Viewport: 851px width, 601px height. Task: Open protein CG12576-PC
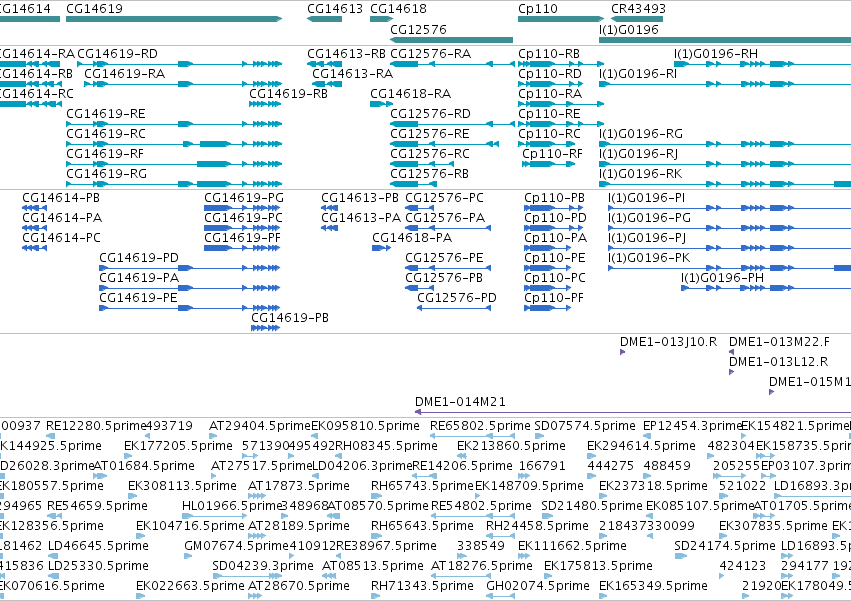pos(444,198)
